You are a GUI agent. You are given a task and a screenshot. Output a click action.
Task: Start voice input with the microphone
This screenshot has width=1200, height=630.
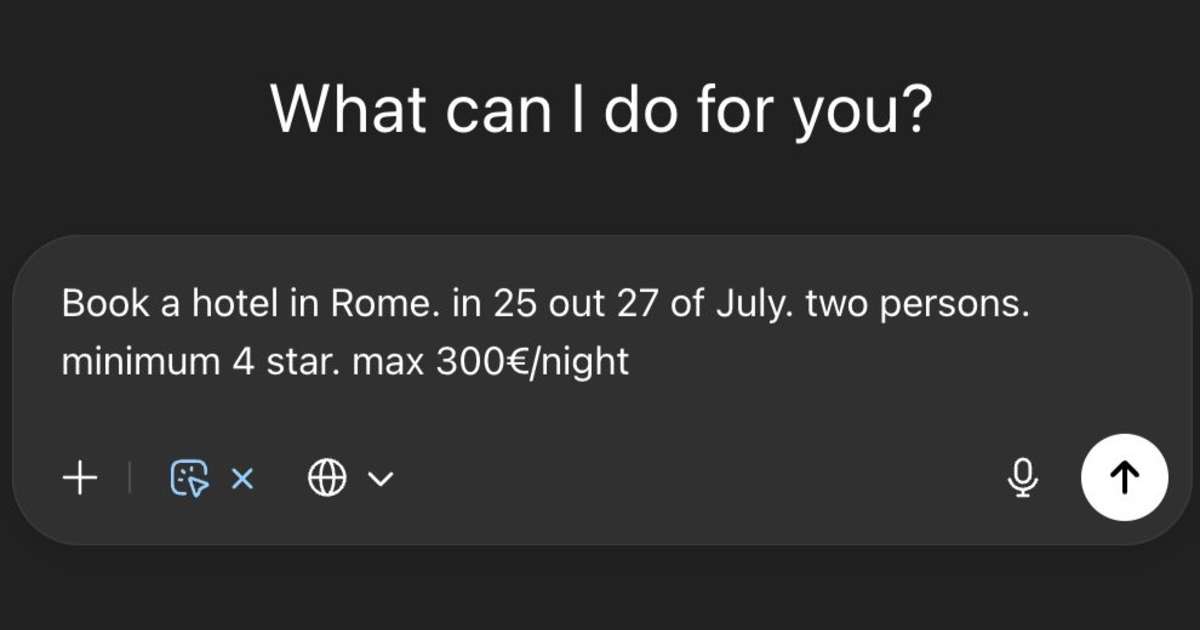[1022, 478]
